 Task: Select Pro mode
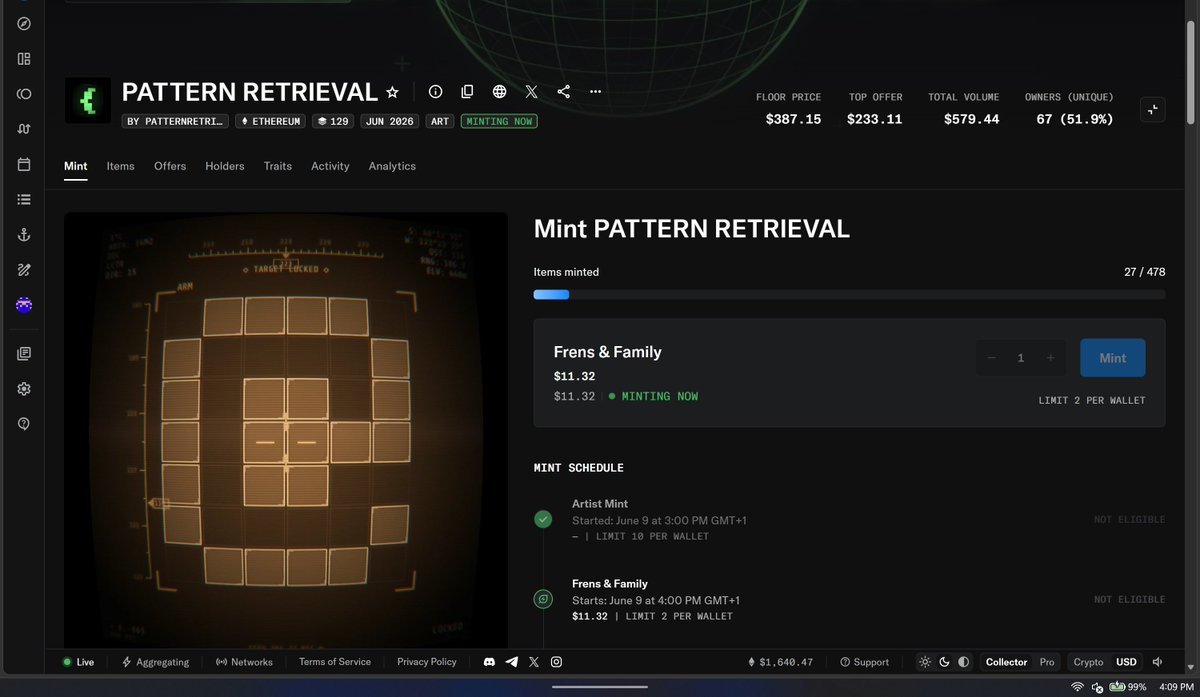[1046, 662]
